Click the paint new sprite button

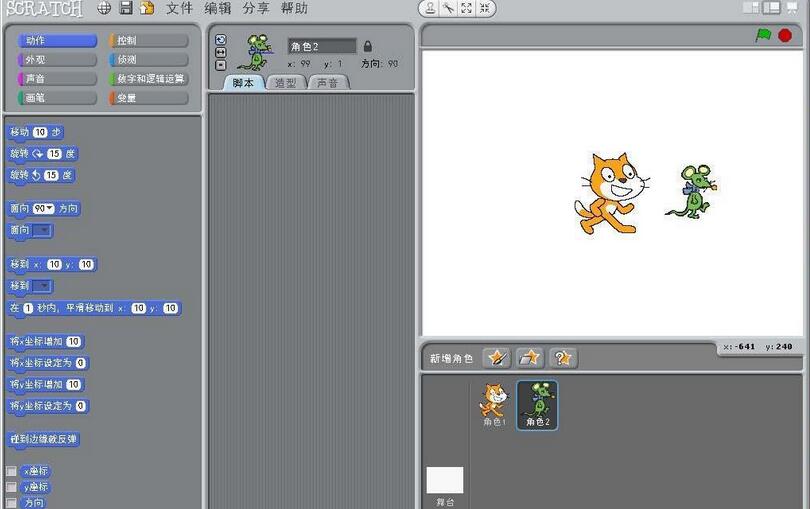496,357
